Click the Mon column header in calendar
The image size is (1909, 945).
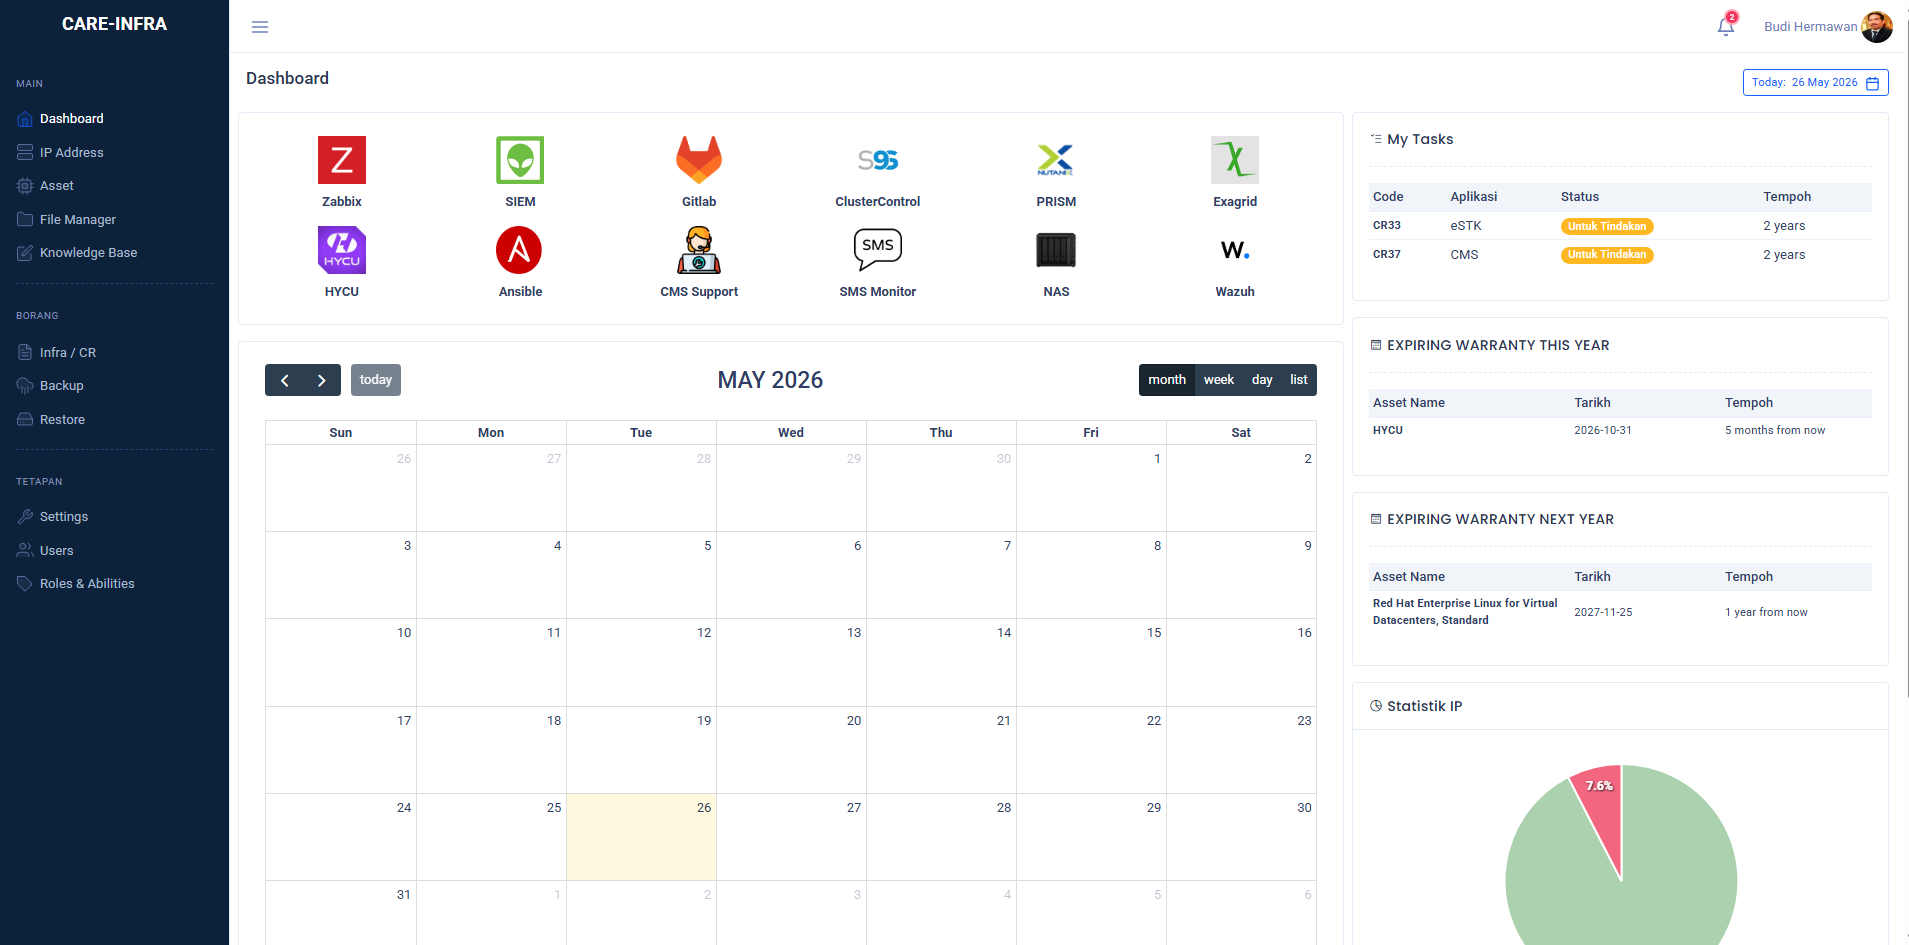[491, 433]
